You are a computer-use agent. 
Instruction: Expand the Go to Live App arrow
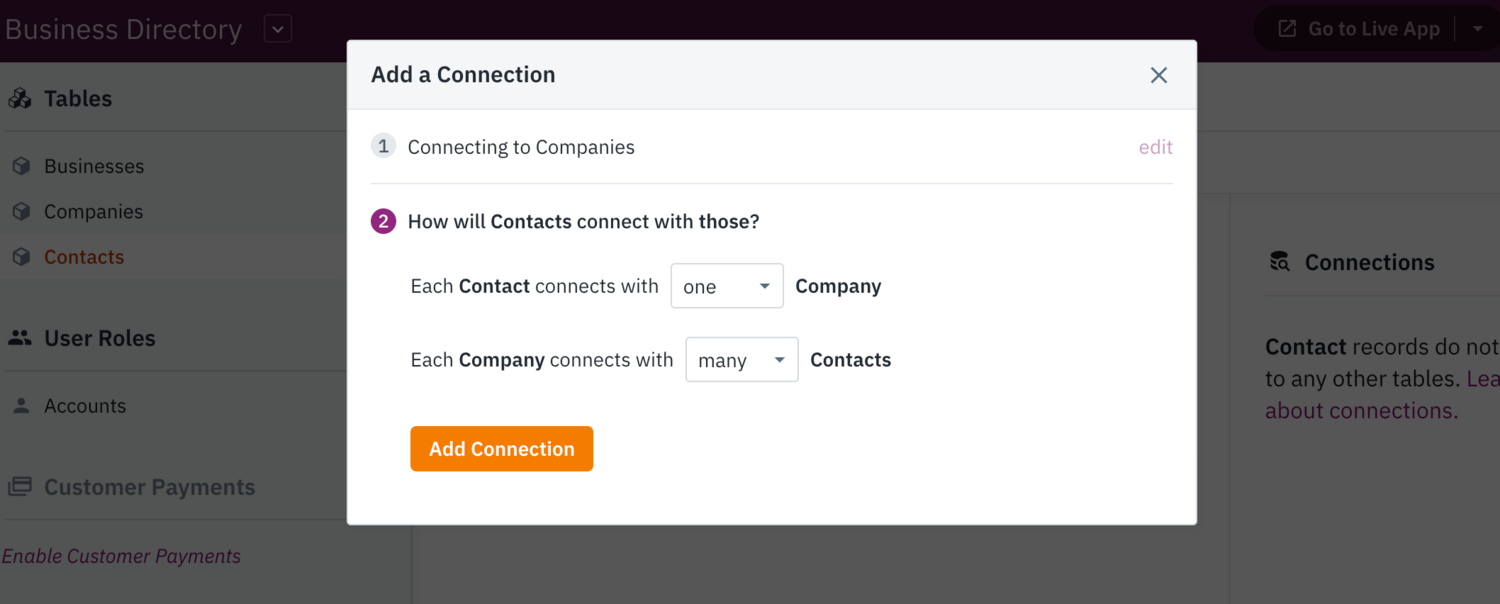tap(1477, 29)
